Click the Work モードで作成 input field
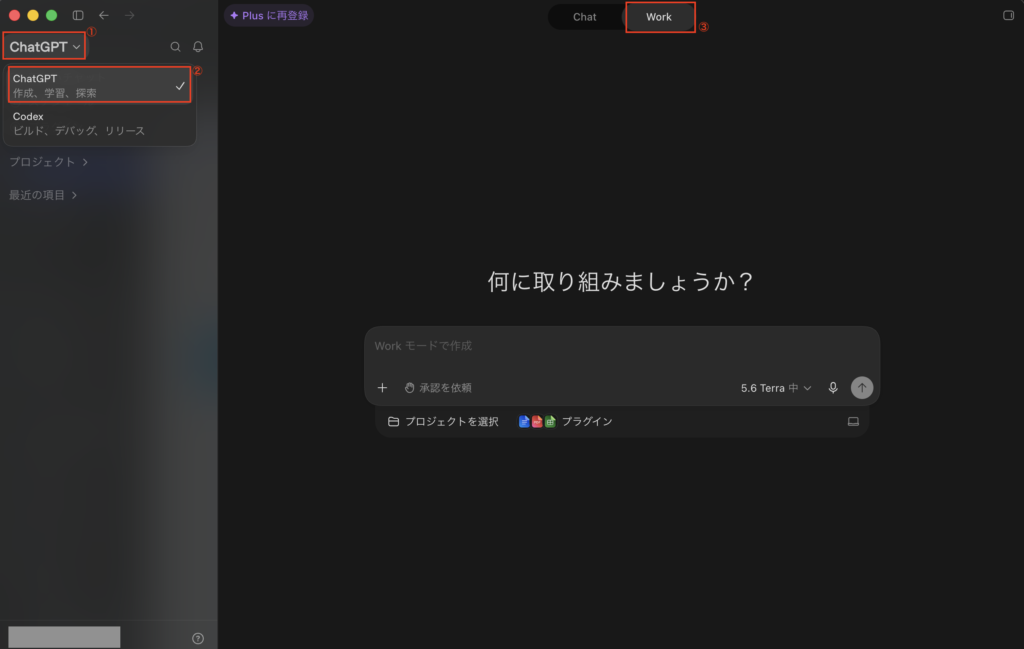 (622, 346)
